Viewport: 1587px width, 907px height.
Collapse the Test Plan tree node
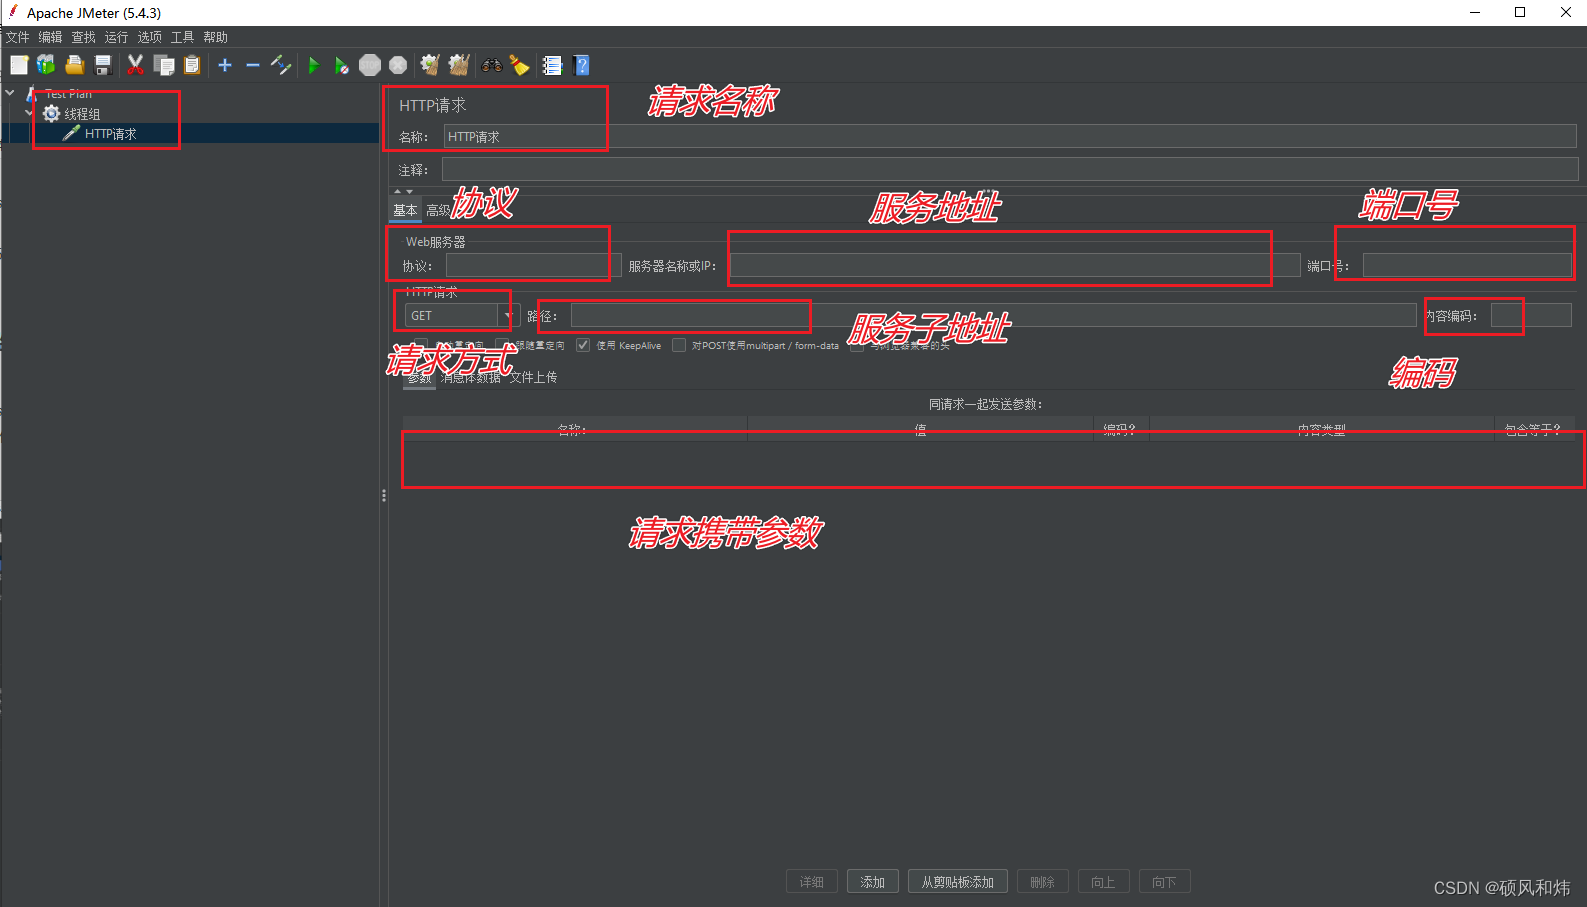point(10,93)
